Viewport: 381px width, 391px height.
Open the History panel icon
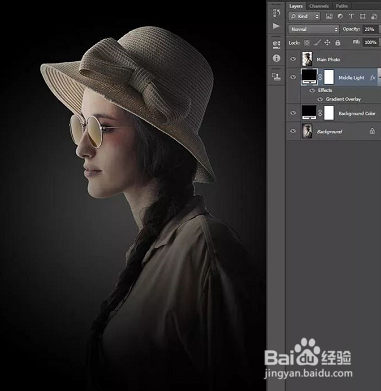pos(276,13)
